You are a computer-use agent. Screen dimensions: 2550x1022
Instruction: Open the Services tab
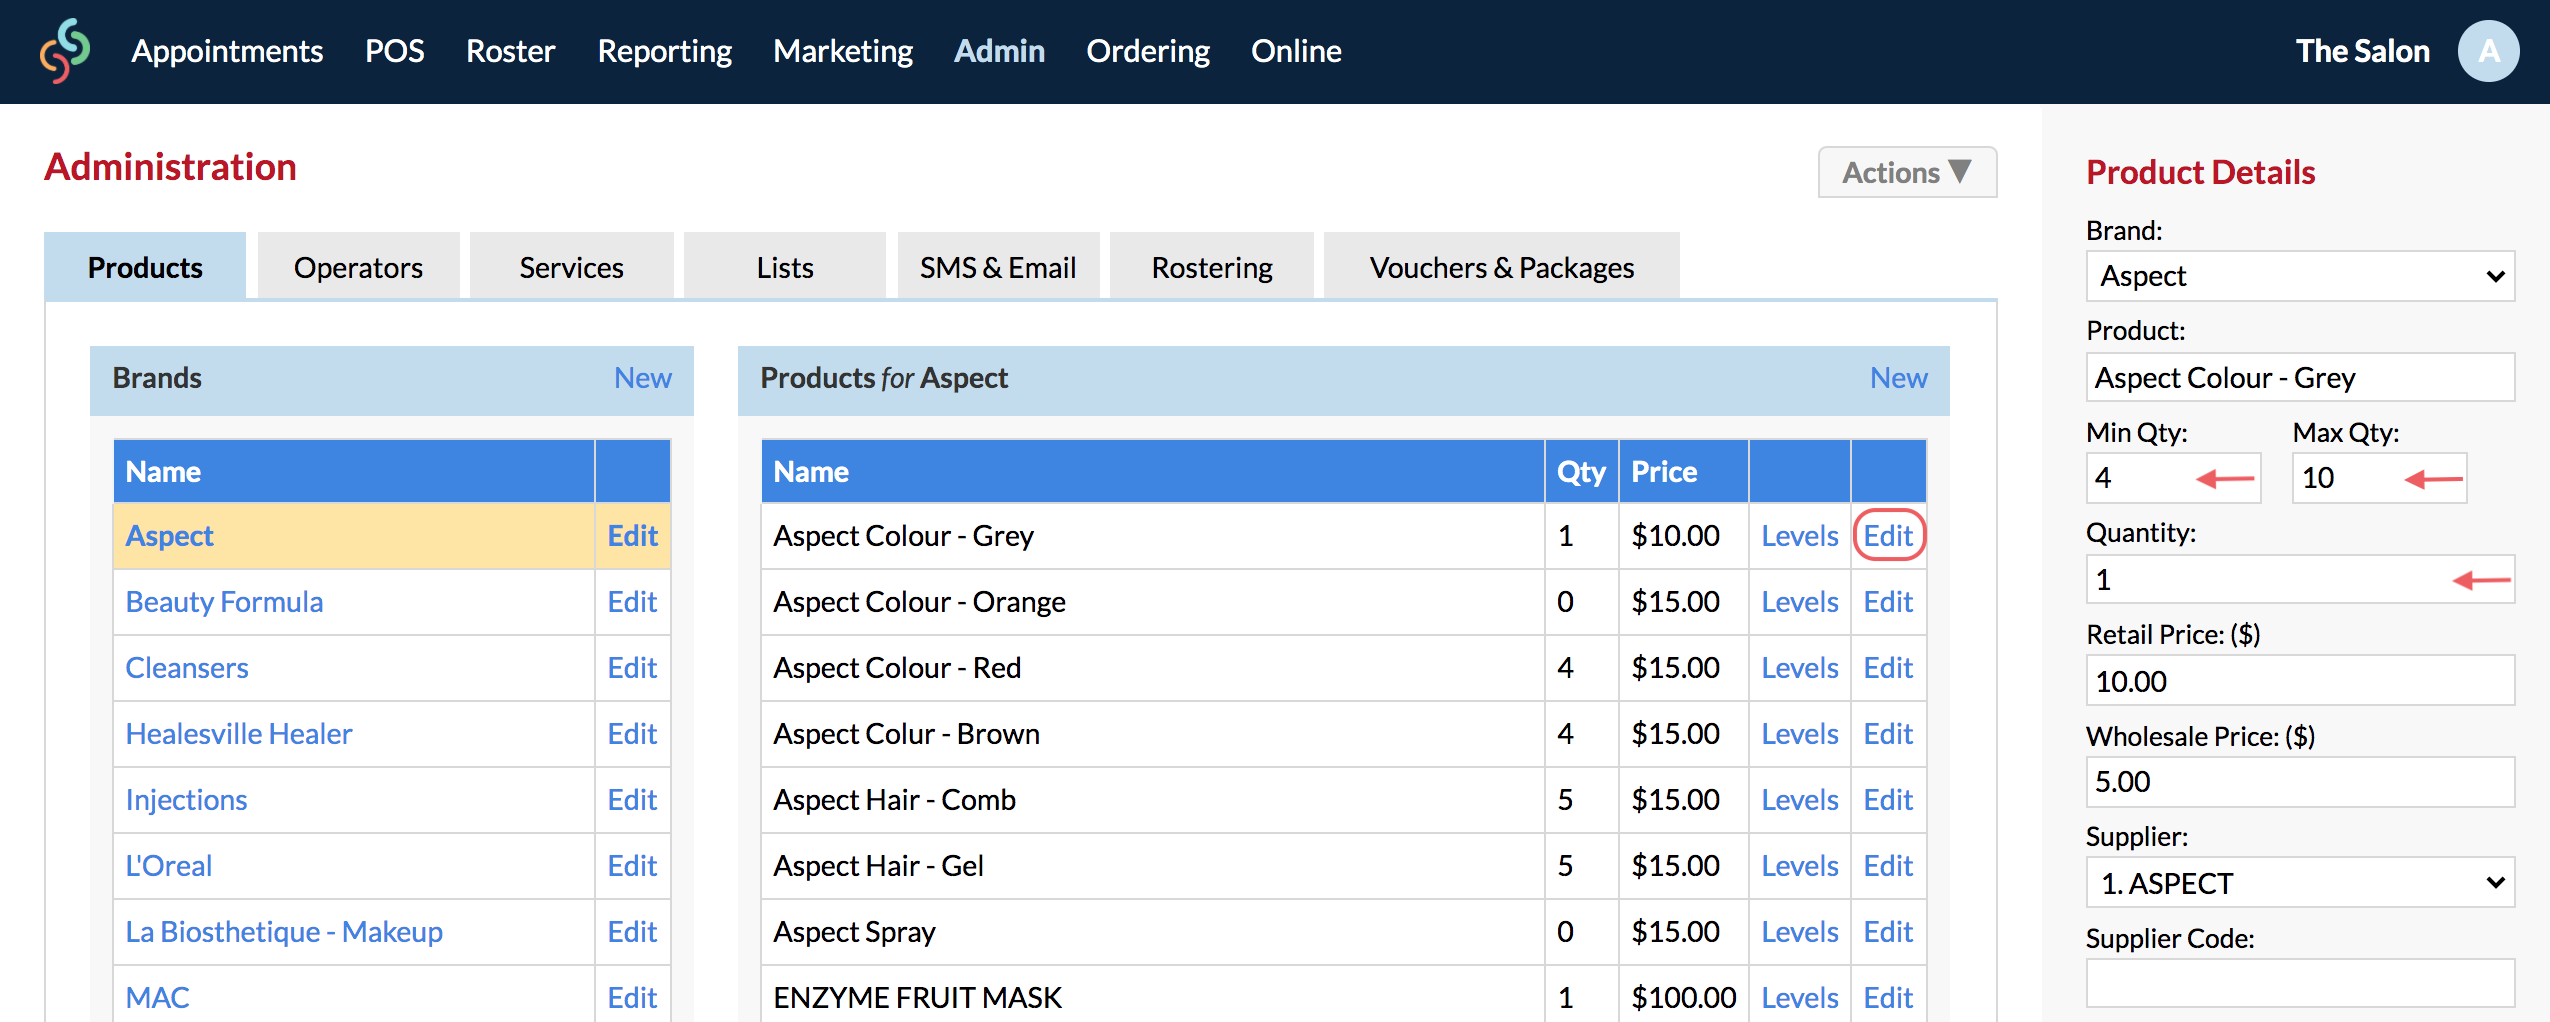coord(571,266)
